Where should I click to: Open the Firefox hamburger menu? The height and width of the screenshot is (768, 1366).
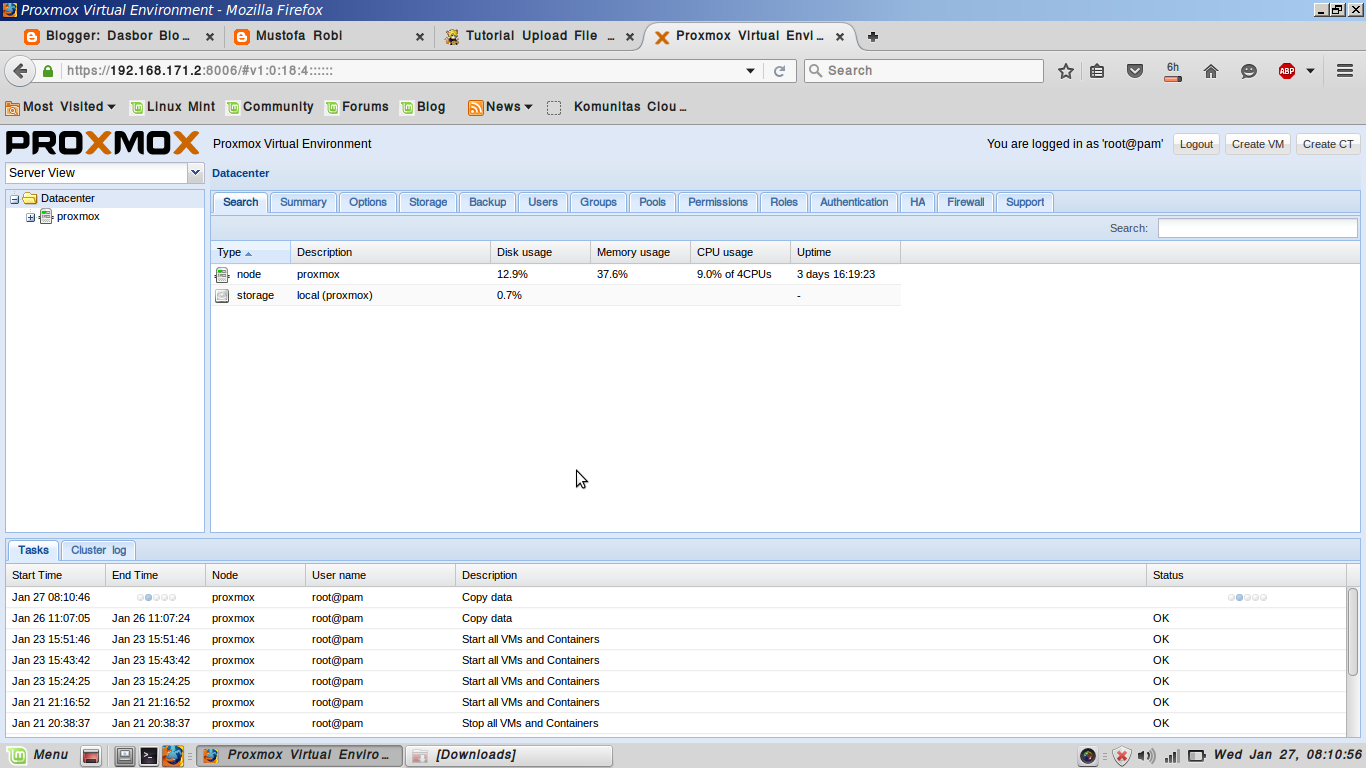click(1345, 71)
